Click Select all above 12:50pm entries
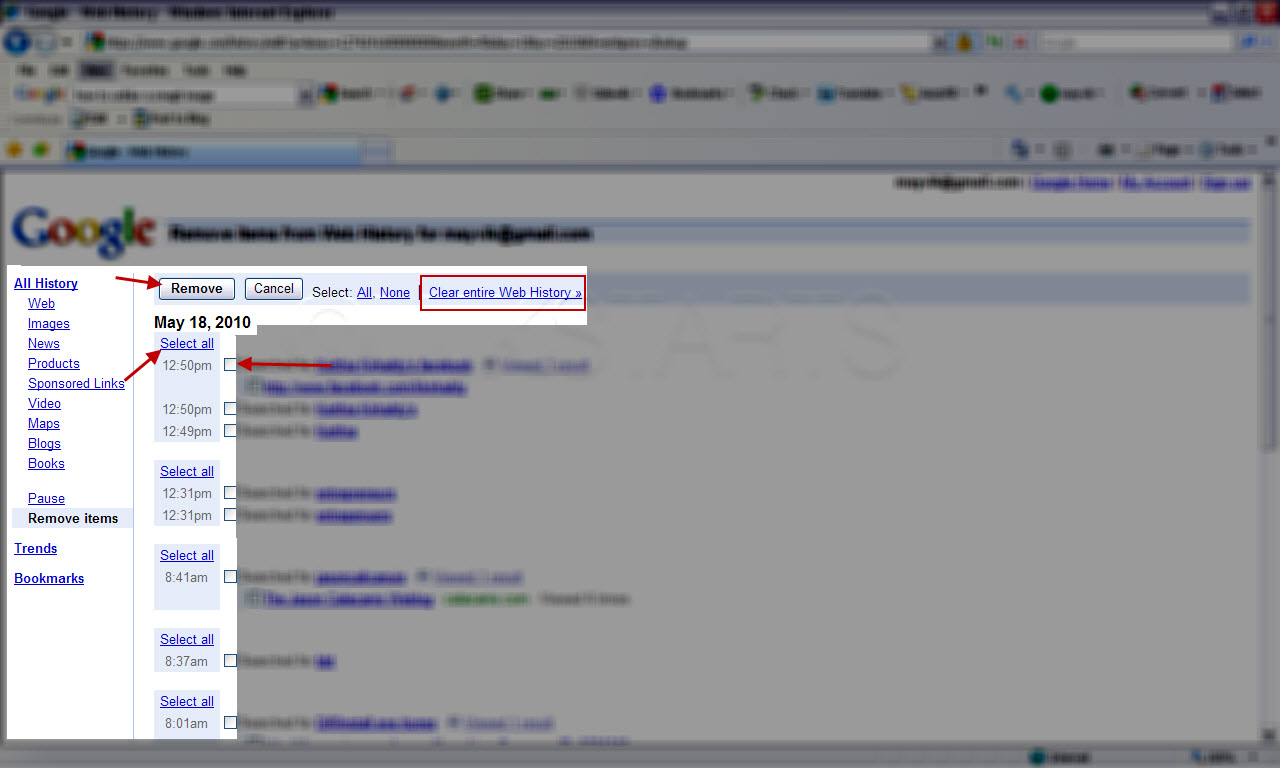The image size is (1280, 768). pos(187,344)
